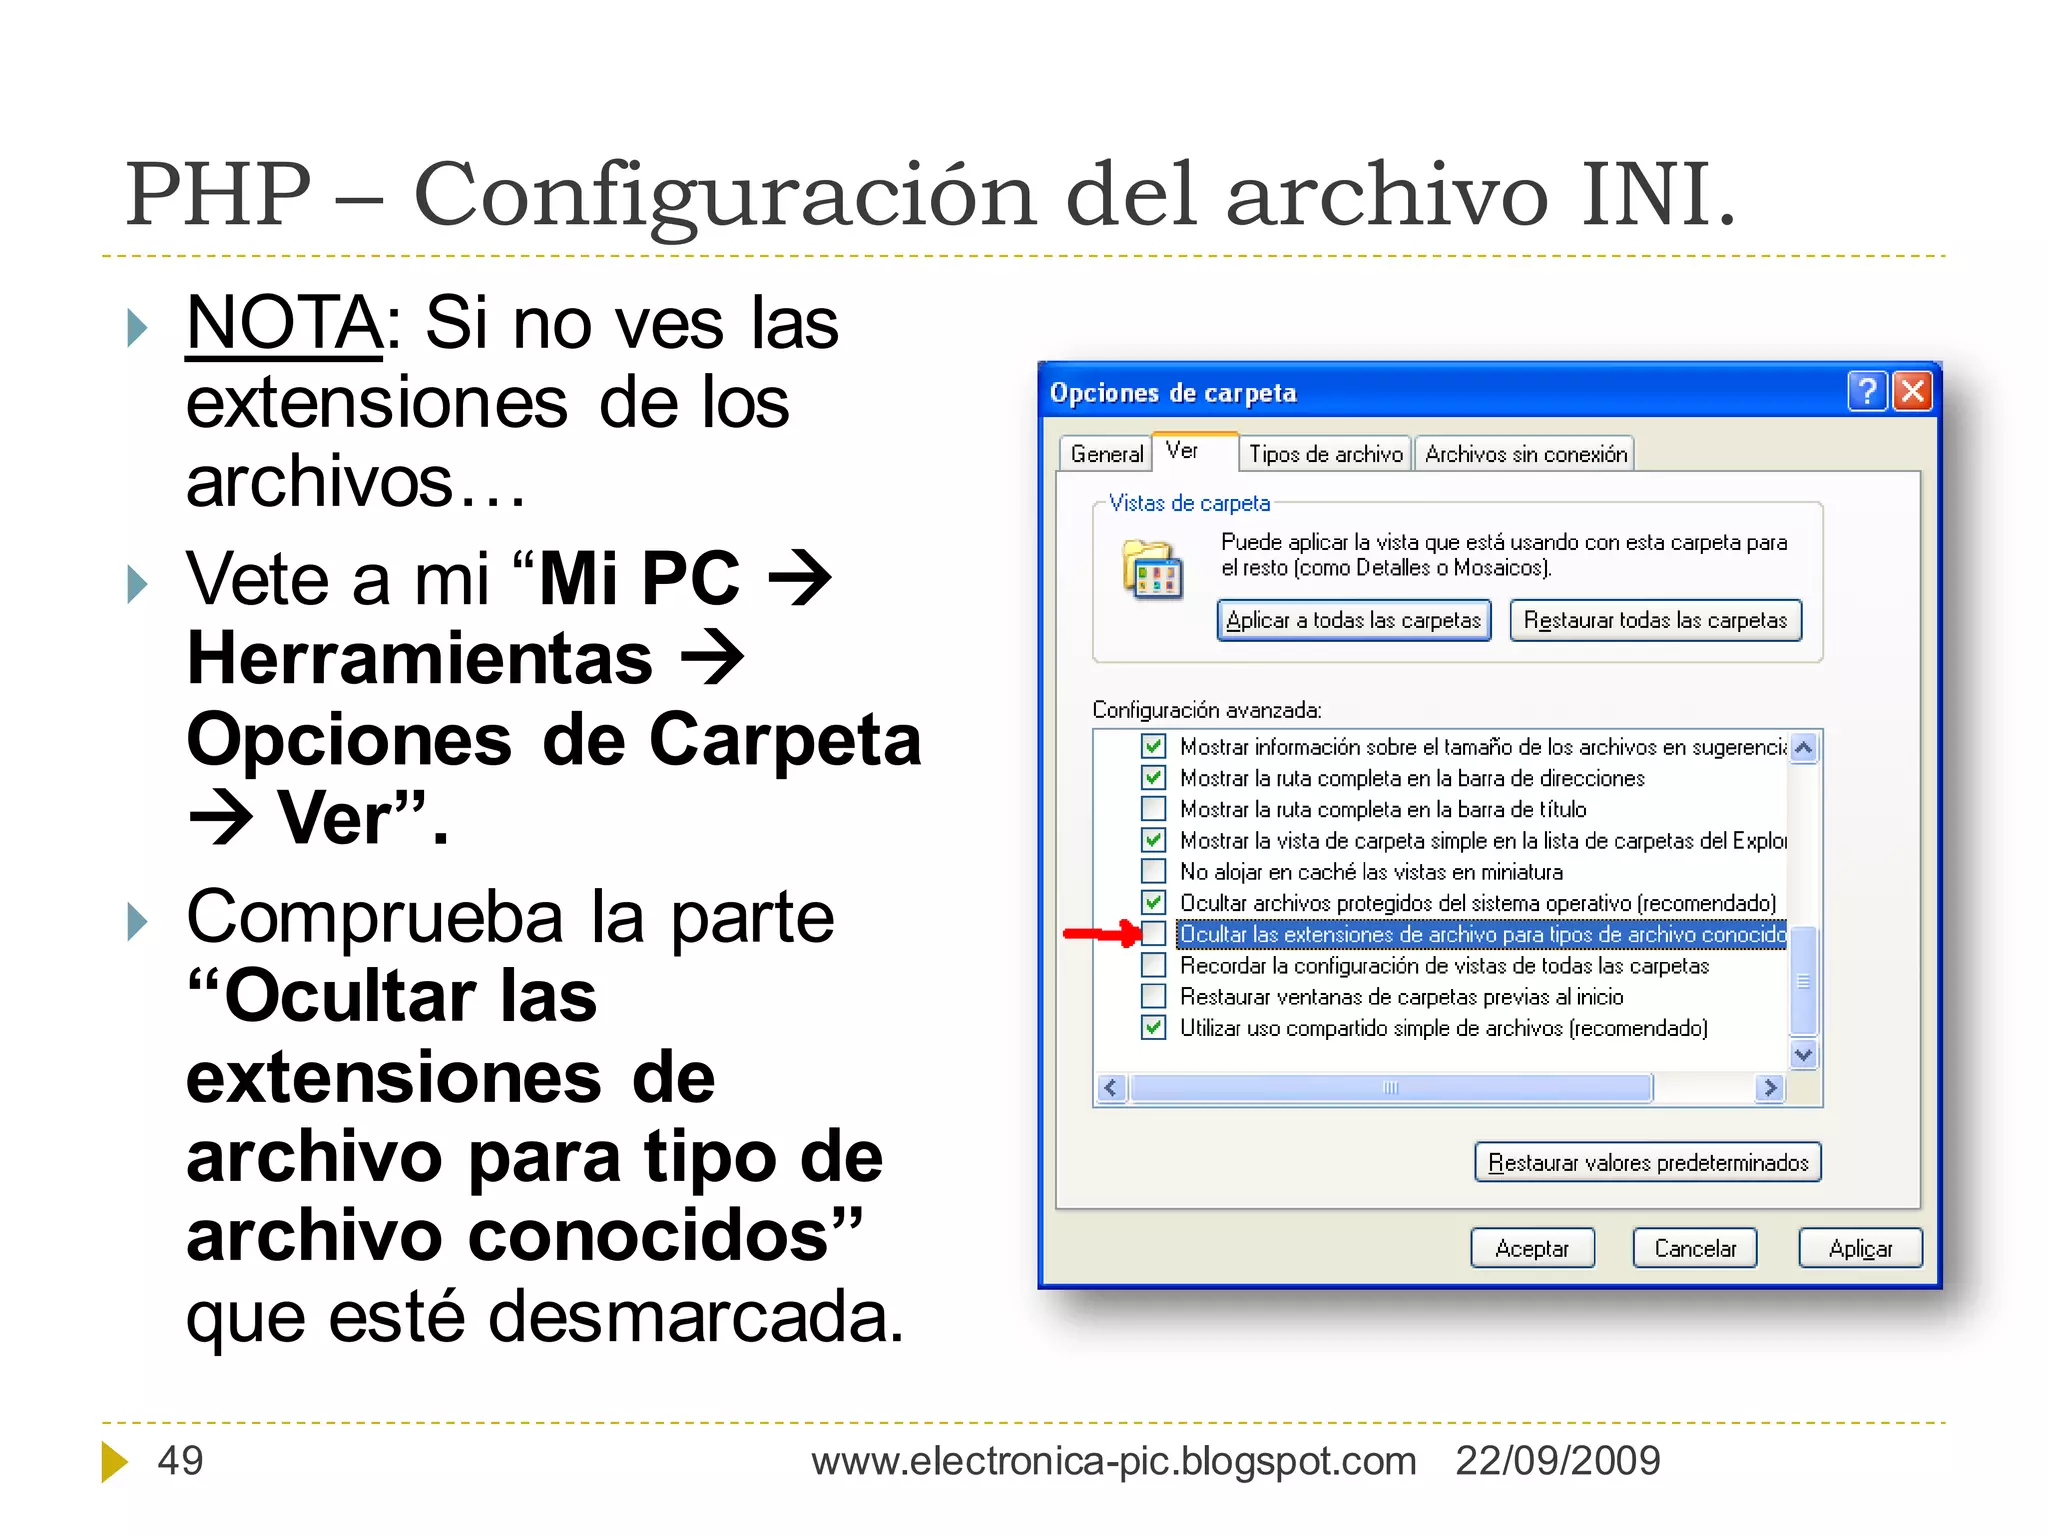Click the Vistas de carpeta group label
Image resolution: width=2048 pixels, height=1536 pixels.
pos(1189,503)
